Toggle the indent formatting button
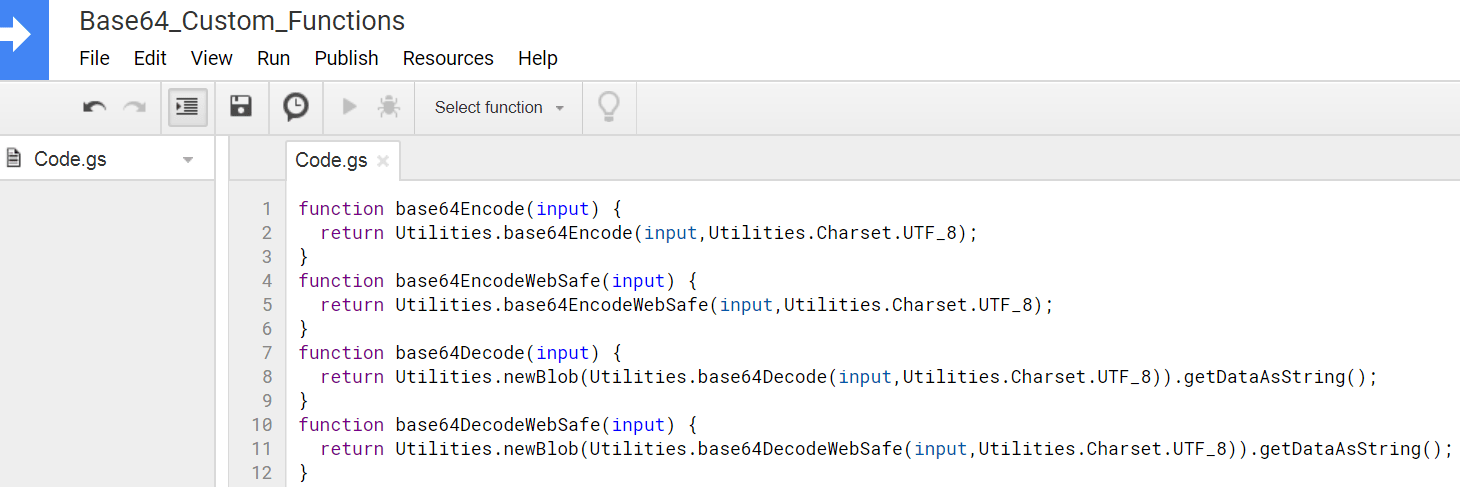The height and width of the screenshot is (487, 1460). click(x=187, y=107)
